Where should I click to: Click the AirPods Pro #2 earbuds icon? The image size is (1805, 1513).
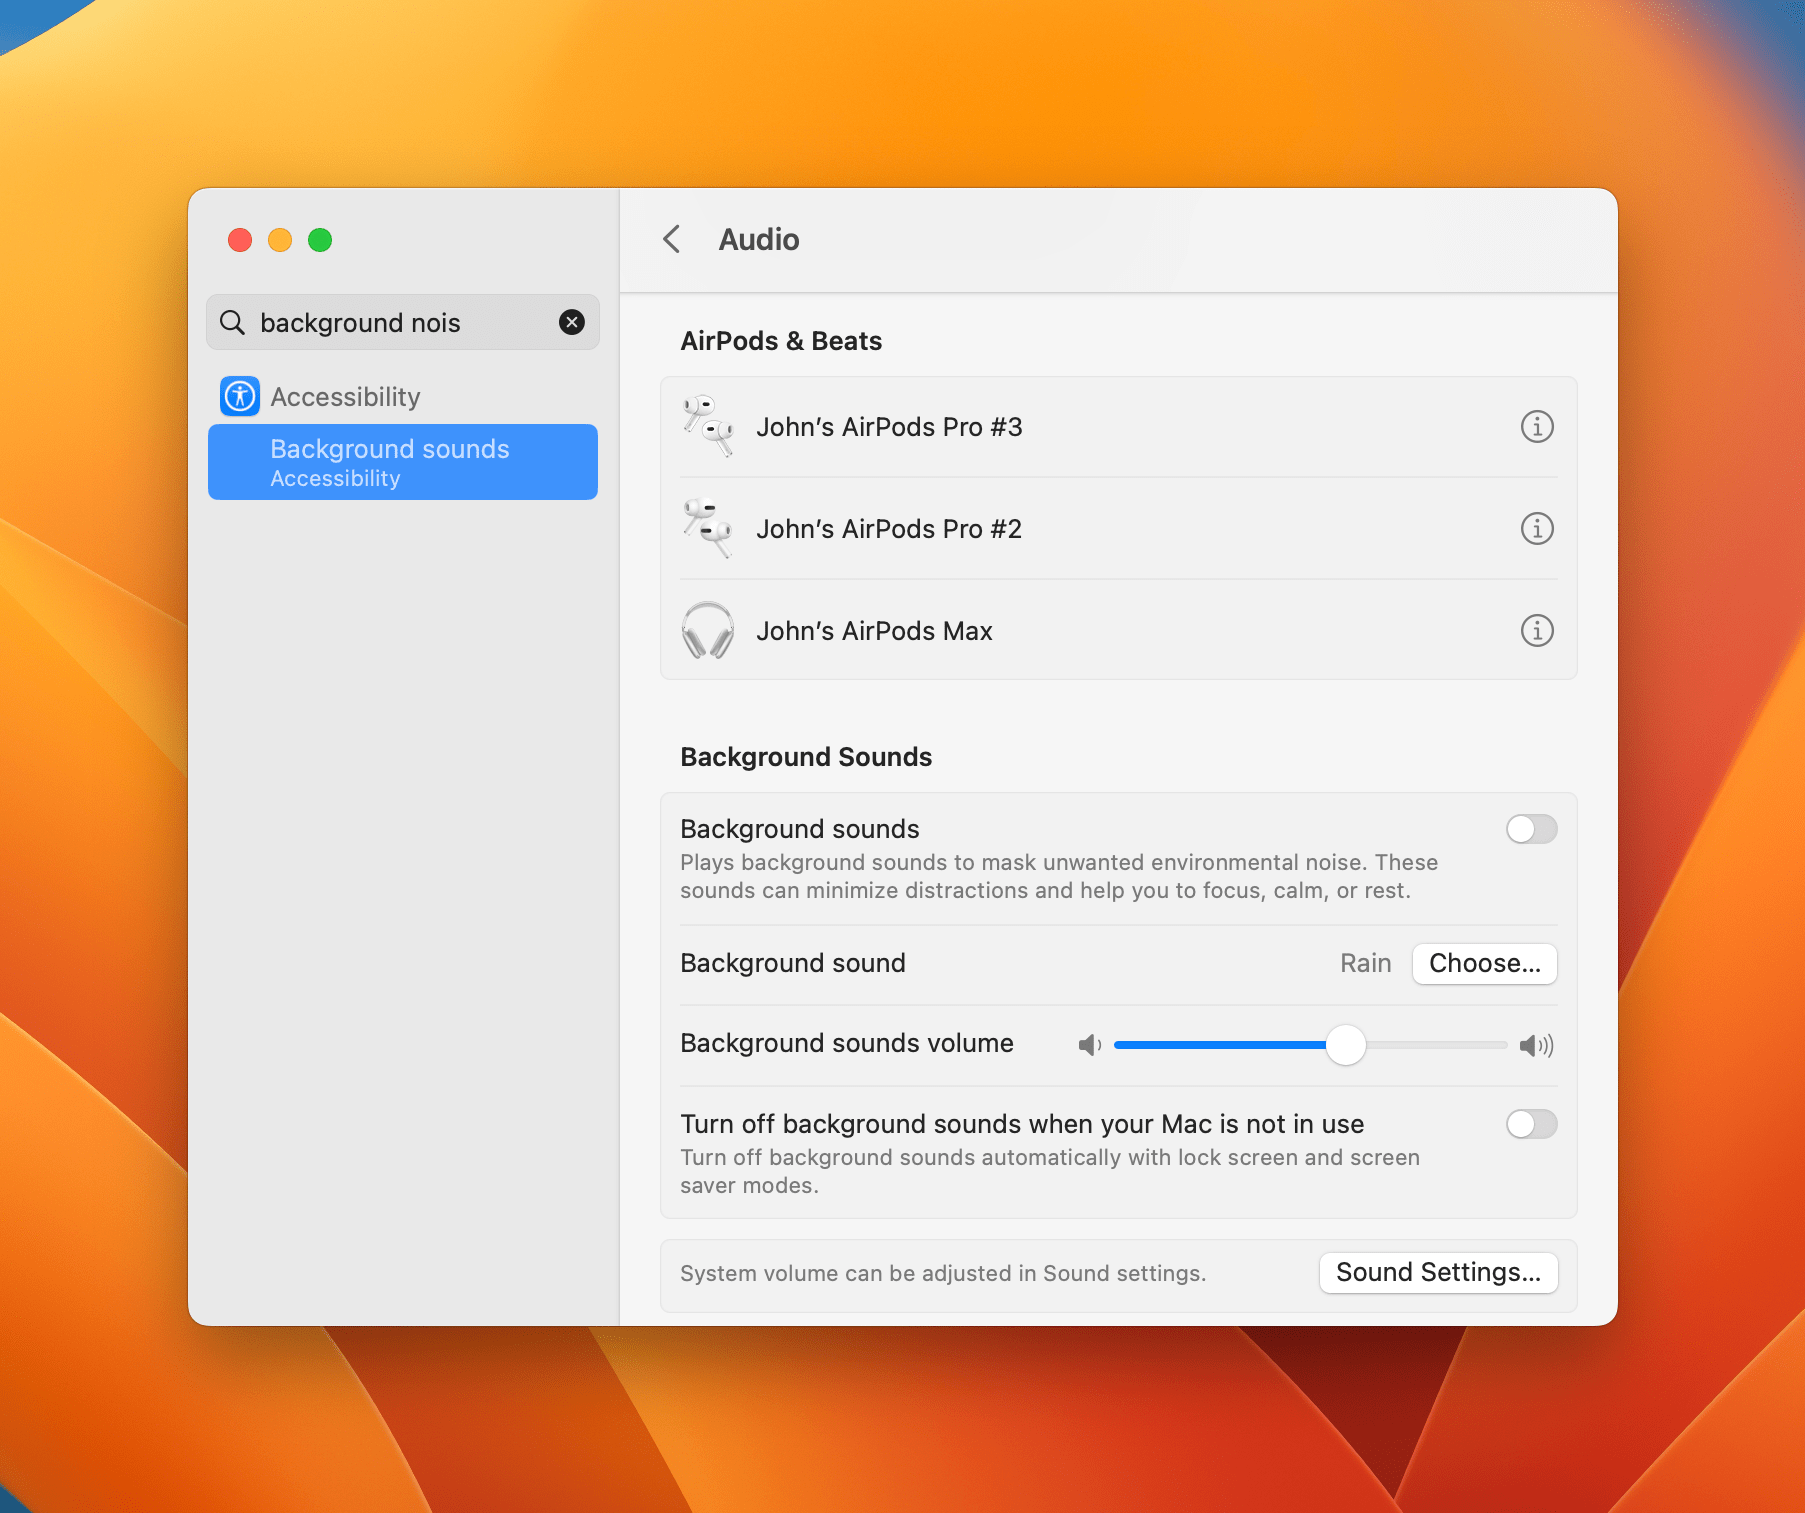tap(708, 528)
